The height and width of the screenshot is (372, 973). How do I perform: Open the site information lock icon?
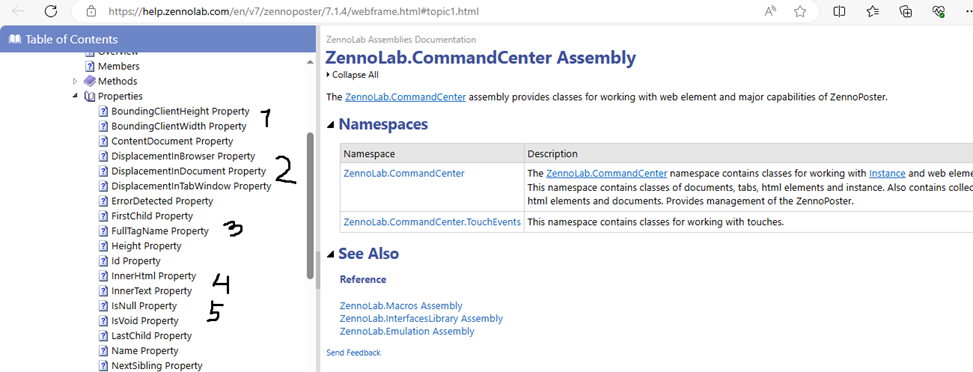(x=91, y=11)
